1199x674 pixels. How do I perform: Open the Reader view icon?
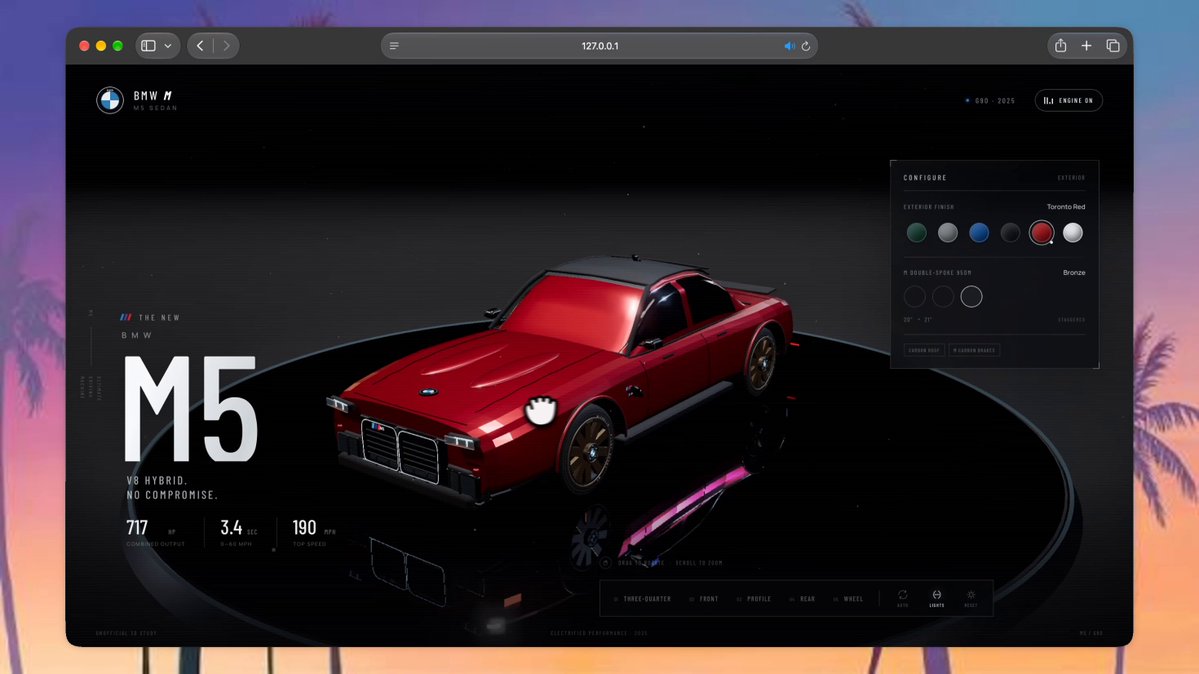[x=395, y=46]
